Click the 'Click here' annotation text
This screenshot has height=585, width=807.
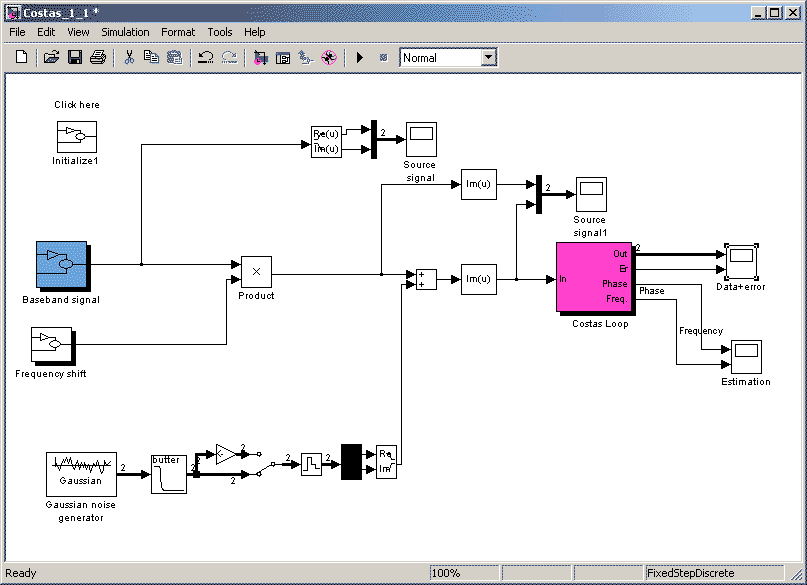[77, 104]
